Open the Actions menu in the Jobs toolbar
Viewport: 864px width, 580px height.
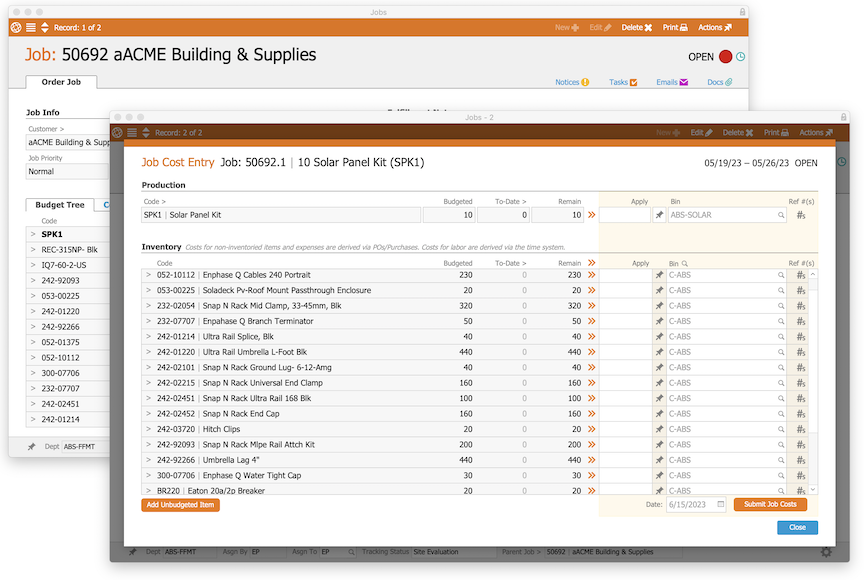715,28
